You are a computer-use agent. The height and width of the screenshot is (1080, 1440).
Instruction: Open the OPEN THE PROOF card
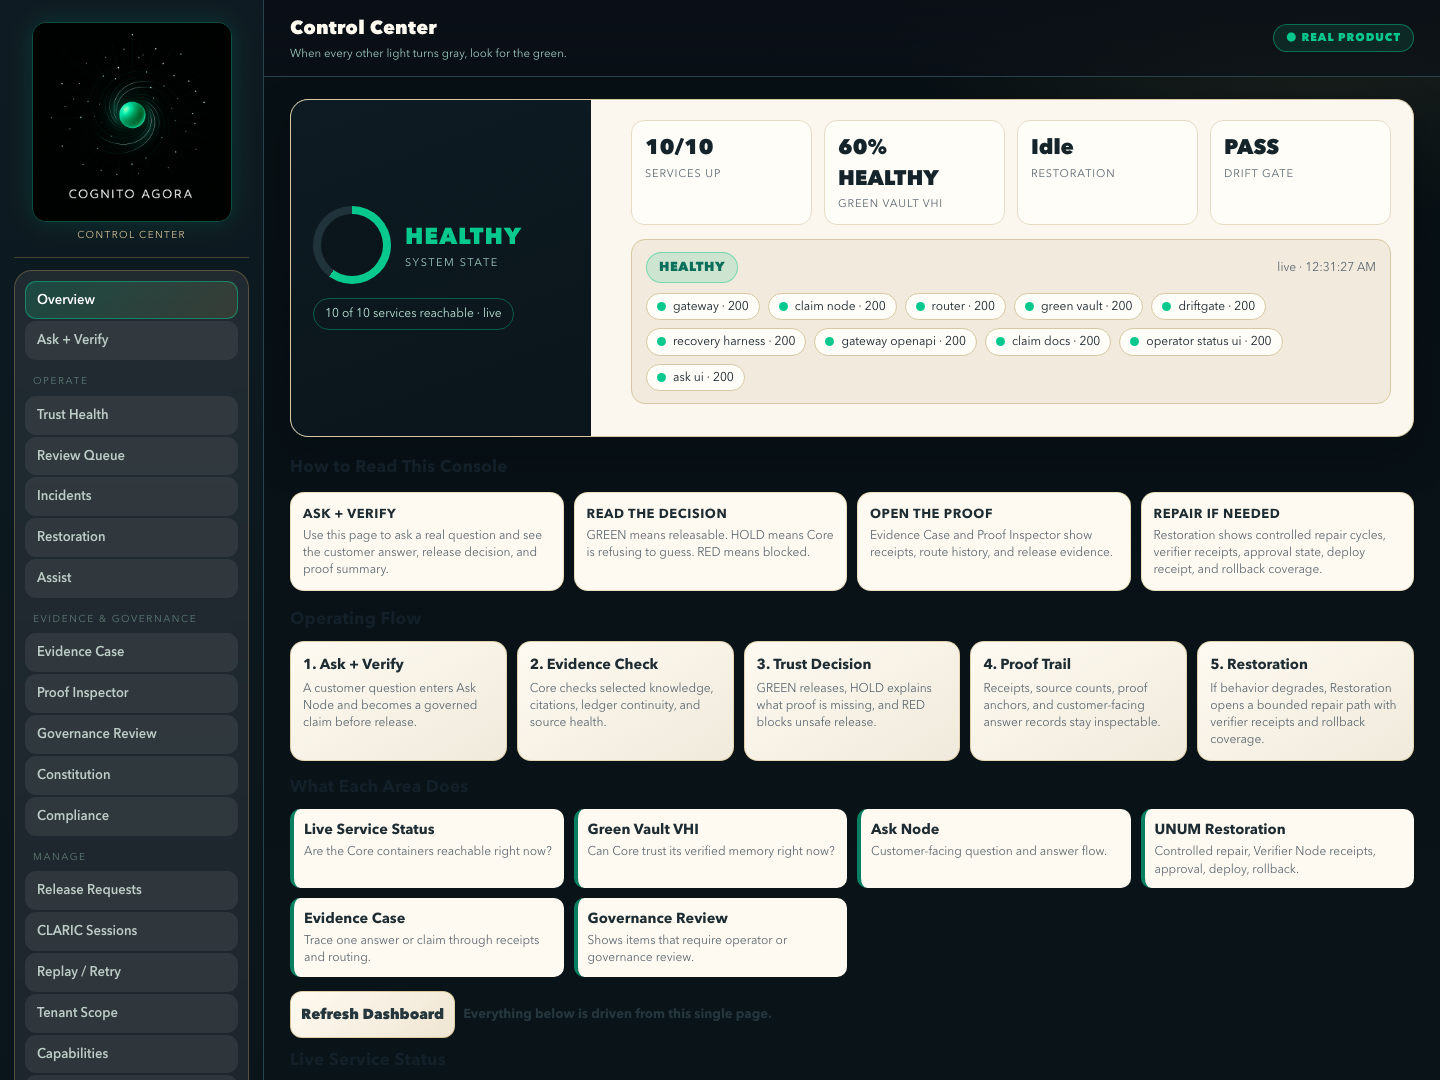pyautogui.click(x=994, y=541)
